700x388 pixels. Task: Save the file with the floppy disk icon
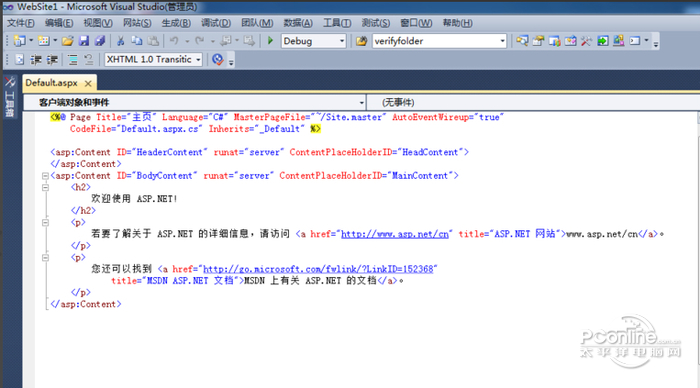[84, 41]
